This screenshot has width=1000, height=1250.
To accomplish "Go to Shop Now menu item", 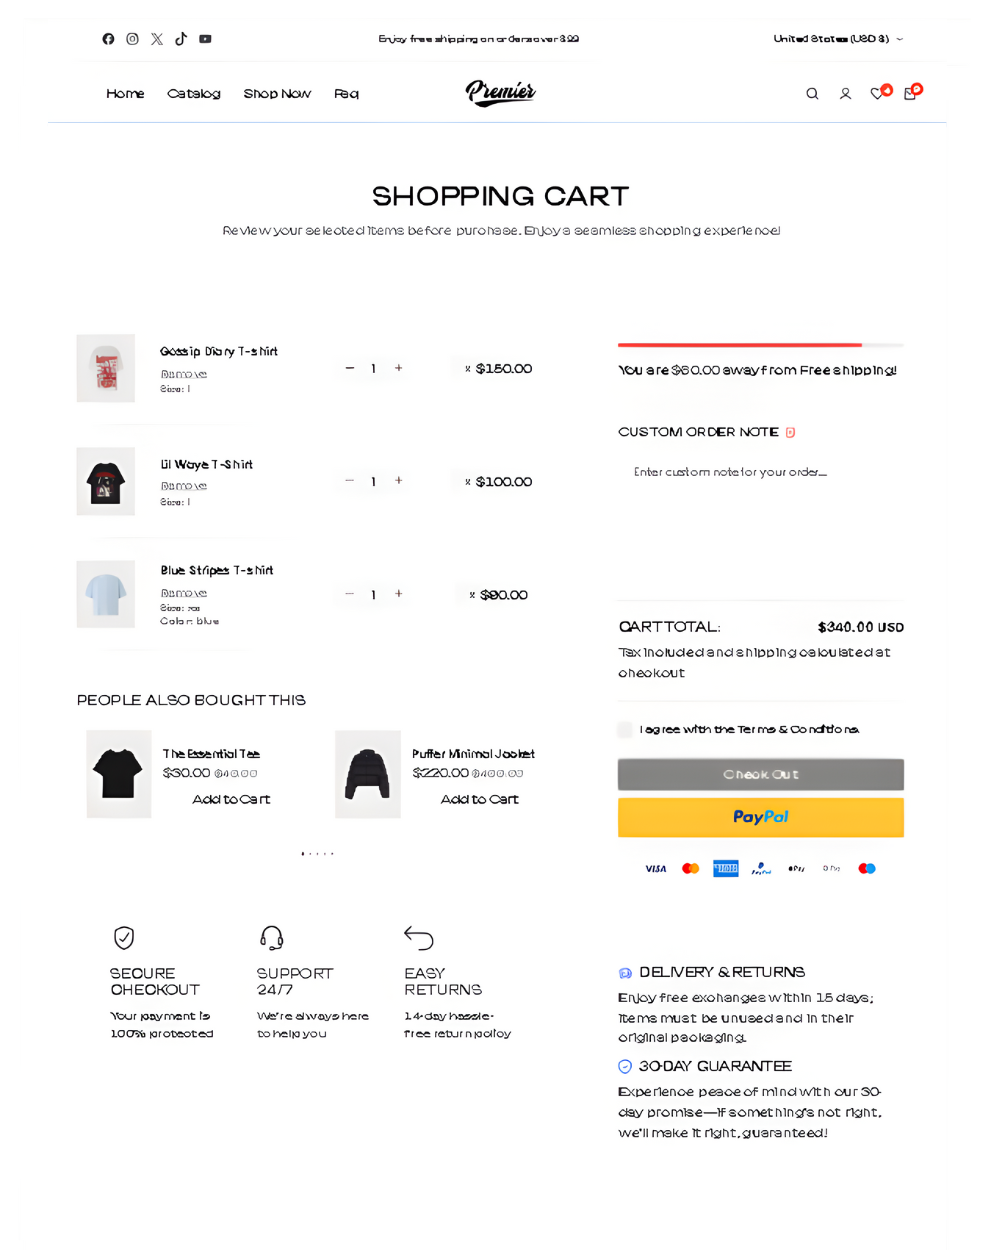I will 277,94.
